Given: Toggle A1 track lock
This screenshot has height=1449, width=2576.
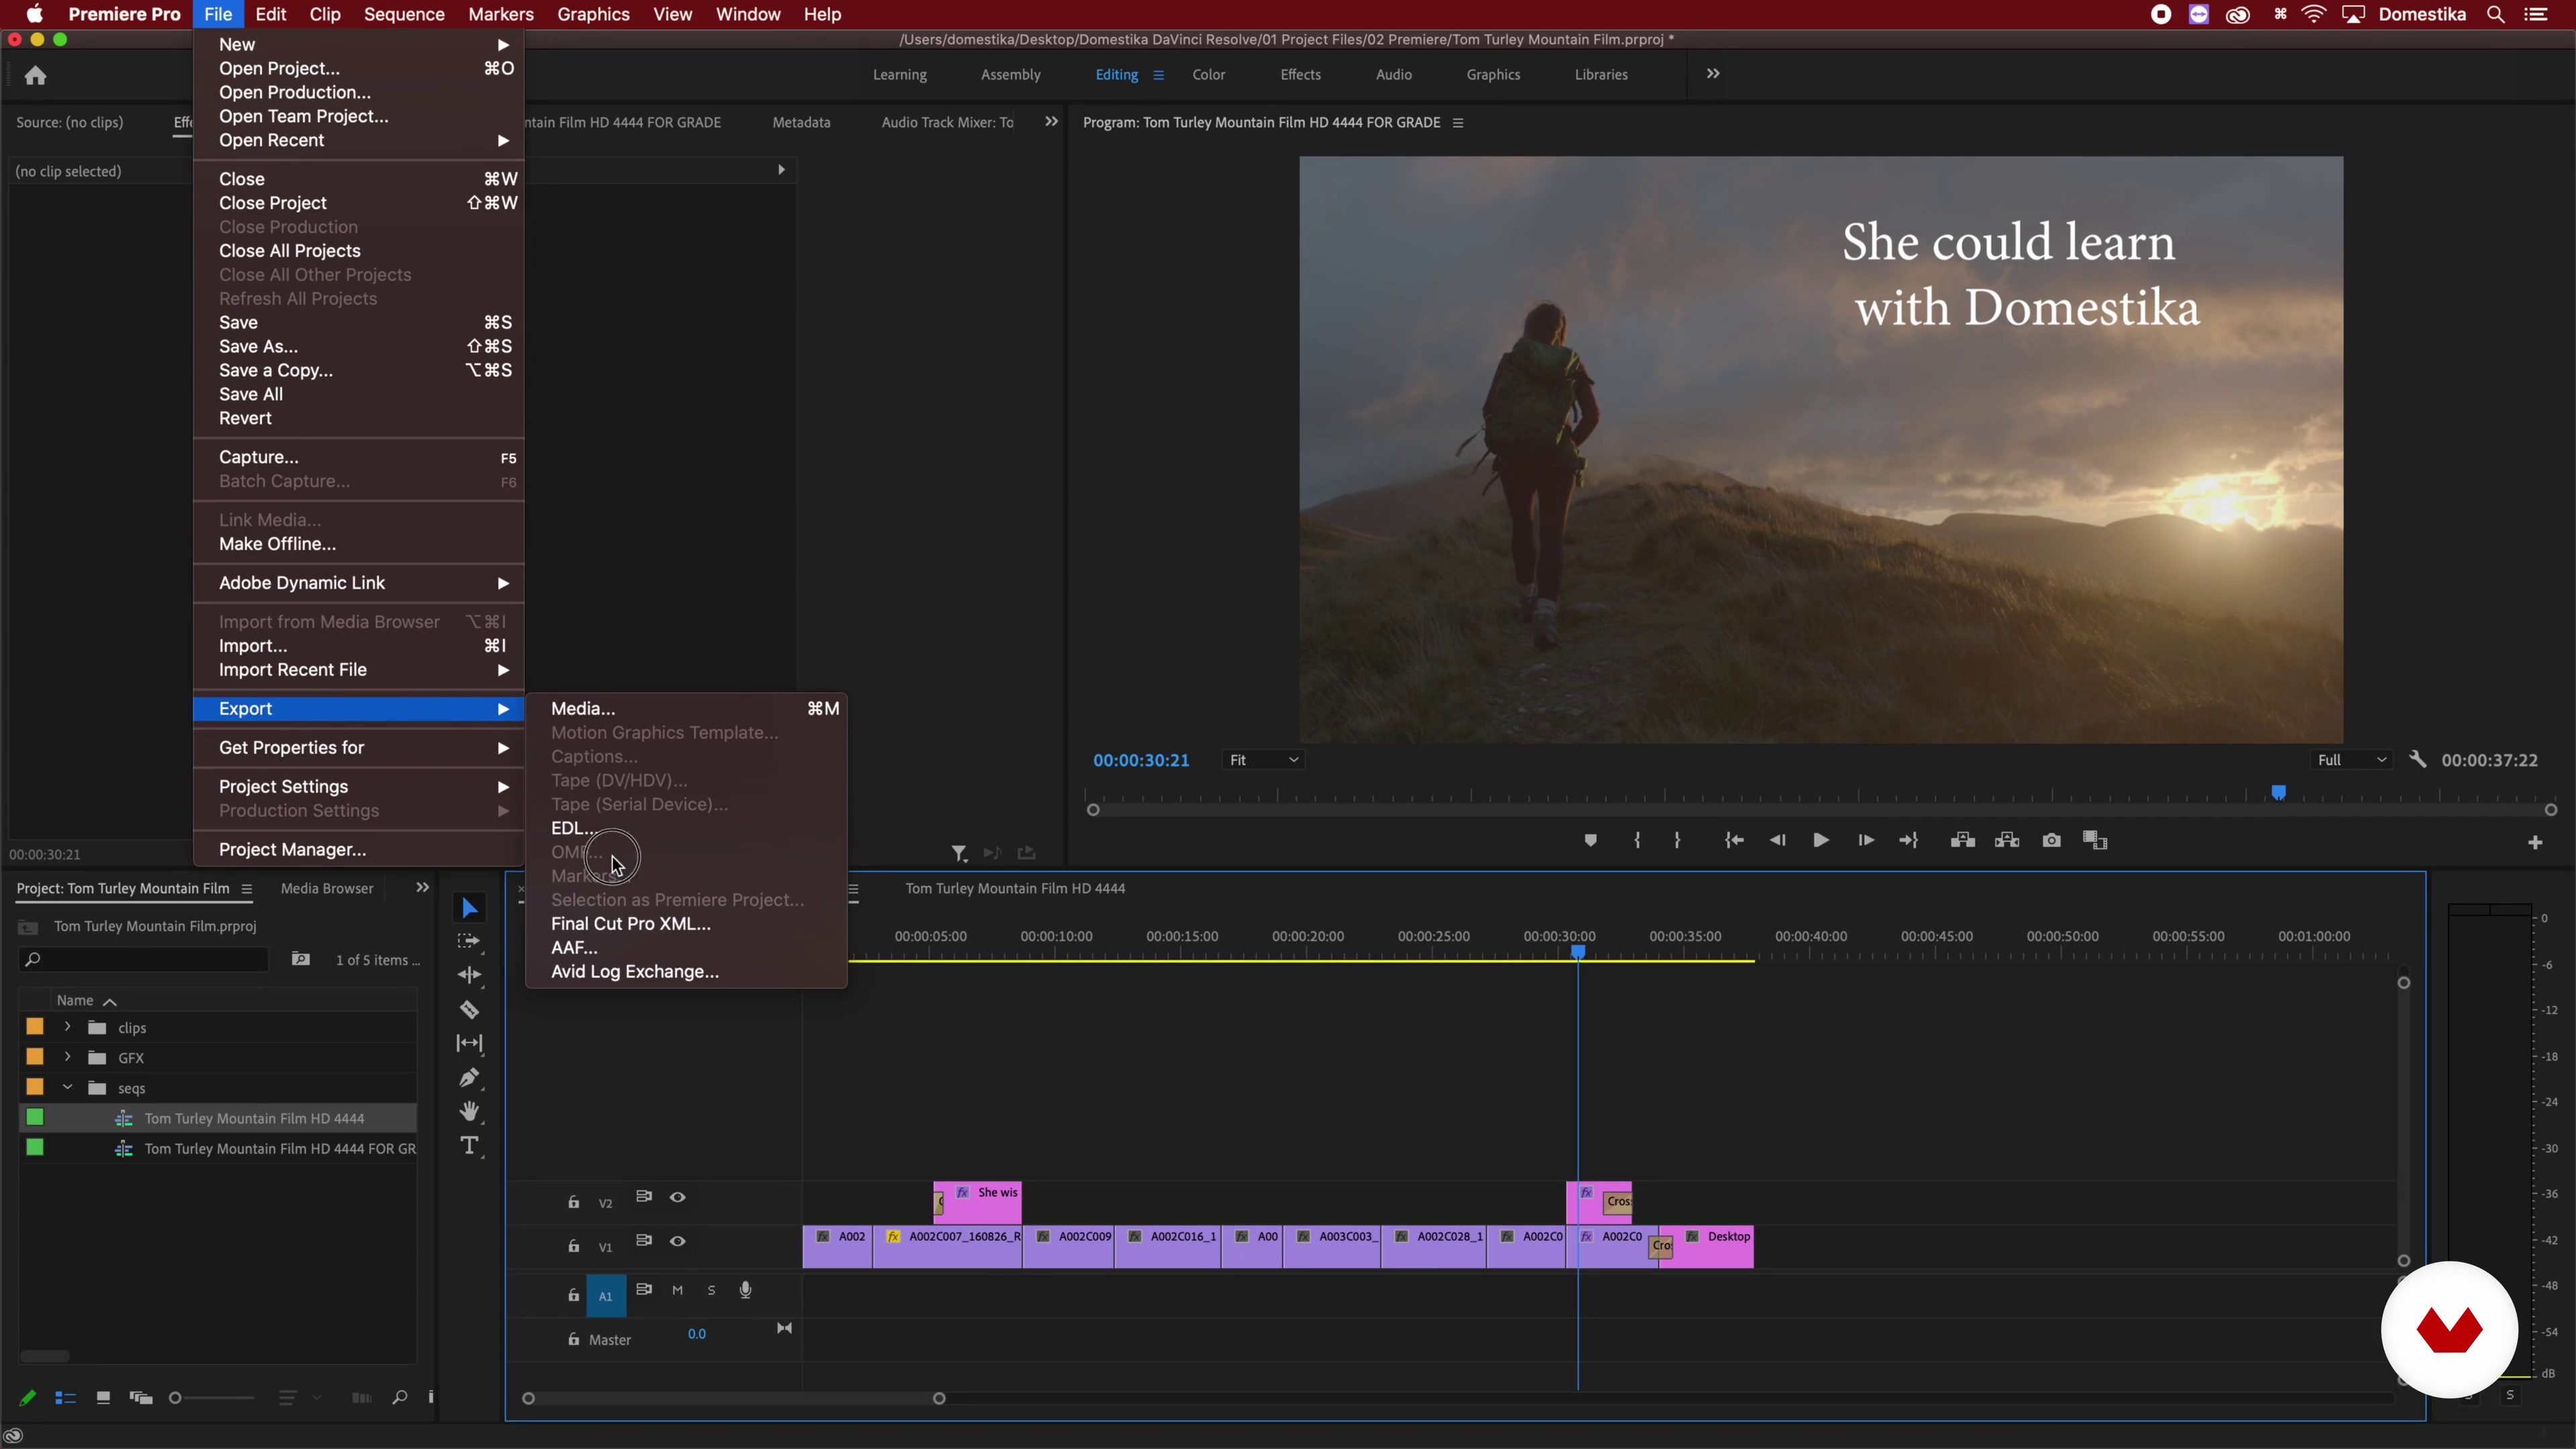Looking at the screenshot, I should coord(573,1295).
